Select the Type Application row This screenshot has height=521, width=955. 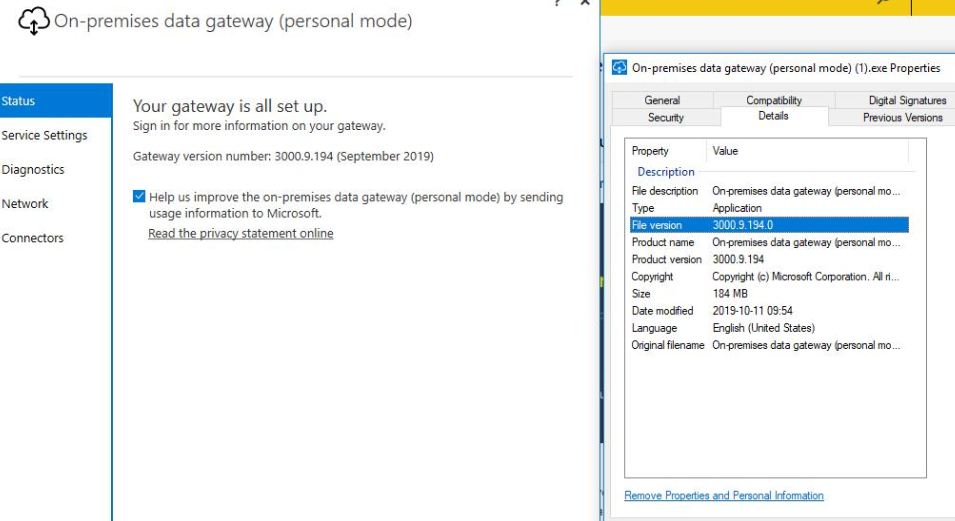coord(769,208)
